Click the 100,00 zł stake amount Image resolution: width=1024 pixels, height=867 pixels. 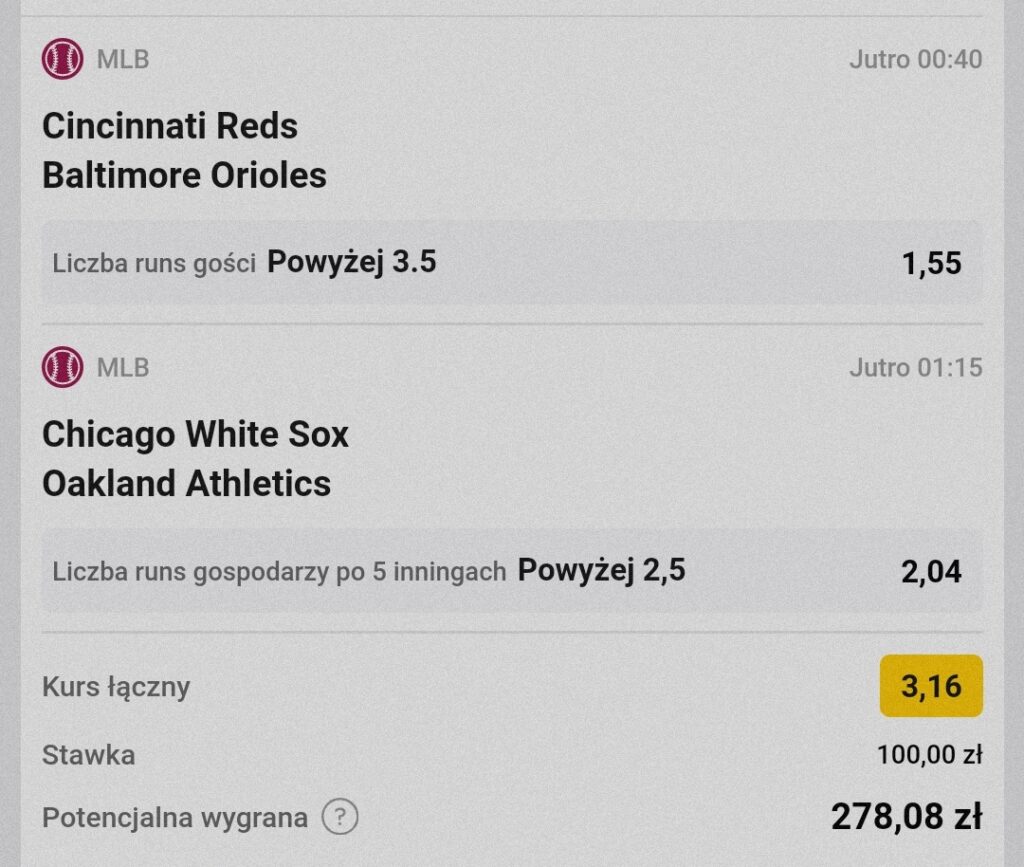point(929,755)
